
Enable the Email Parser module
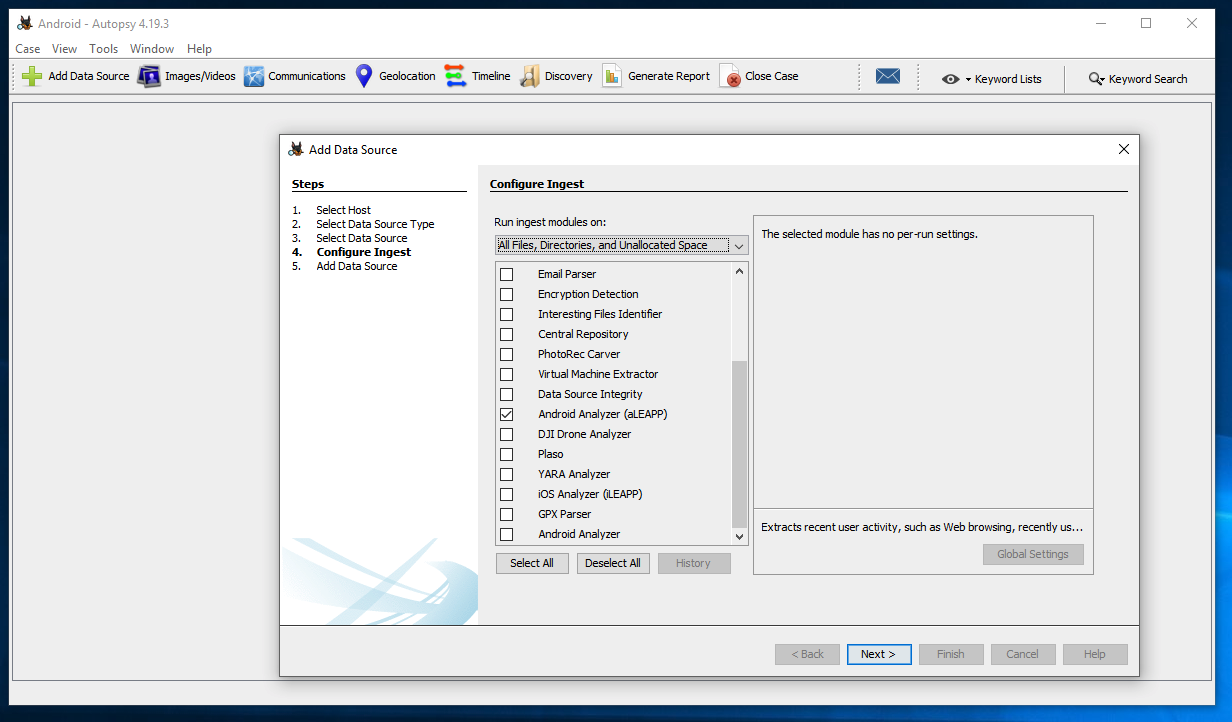coord(506,274)
